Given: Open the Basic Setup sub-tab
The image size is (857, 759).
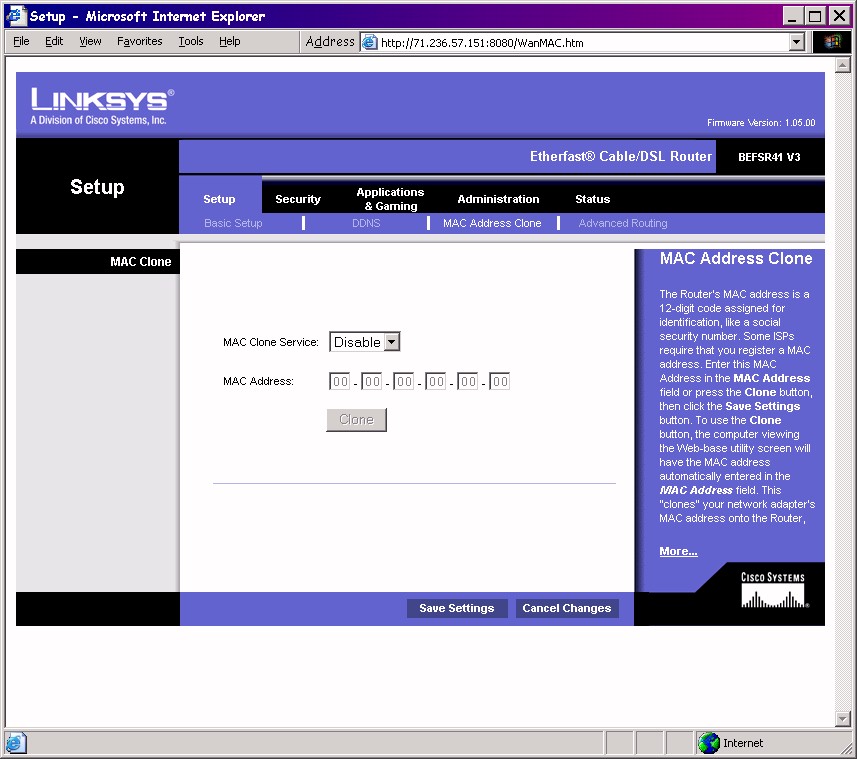Looking at the screenshot, I should coord(233,223).
